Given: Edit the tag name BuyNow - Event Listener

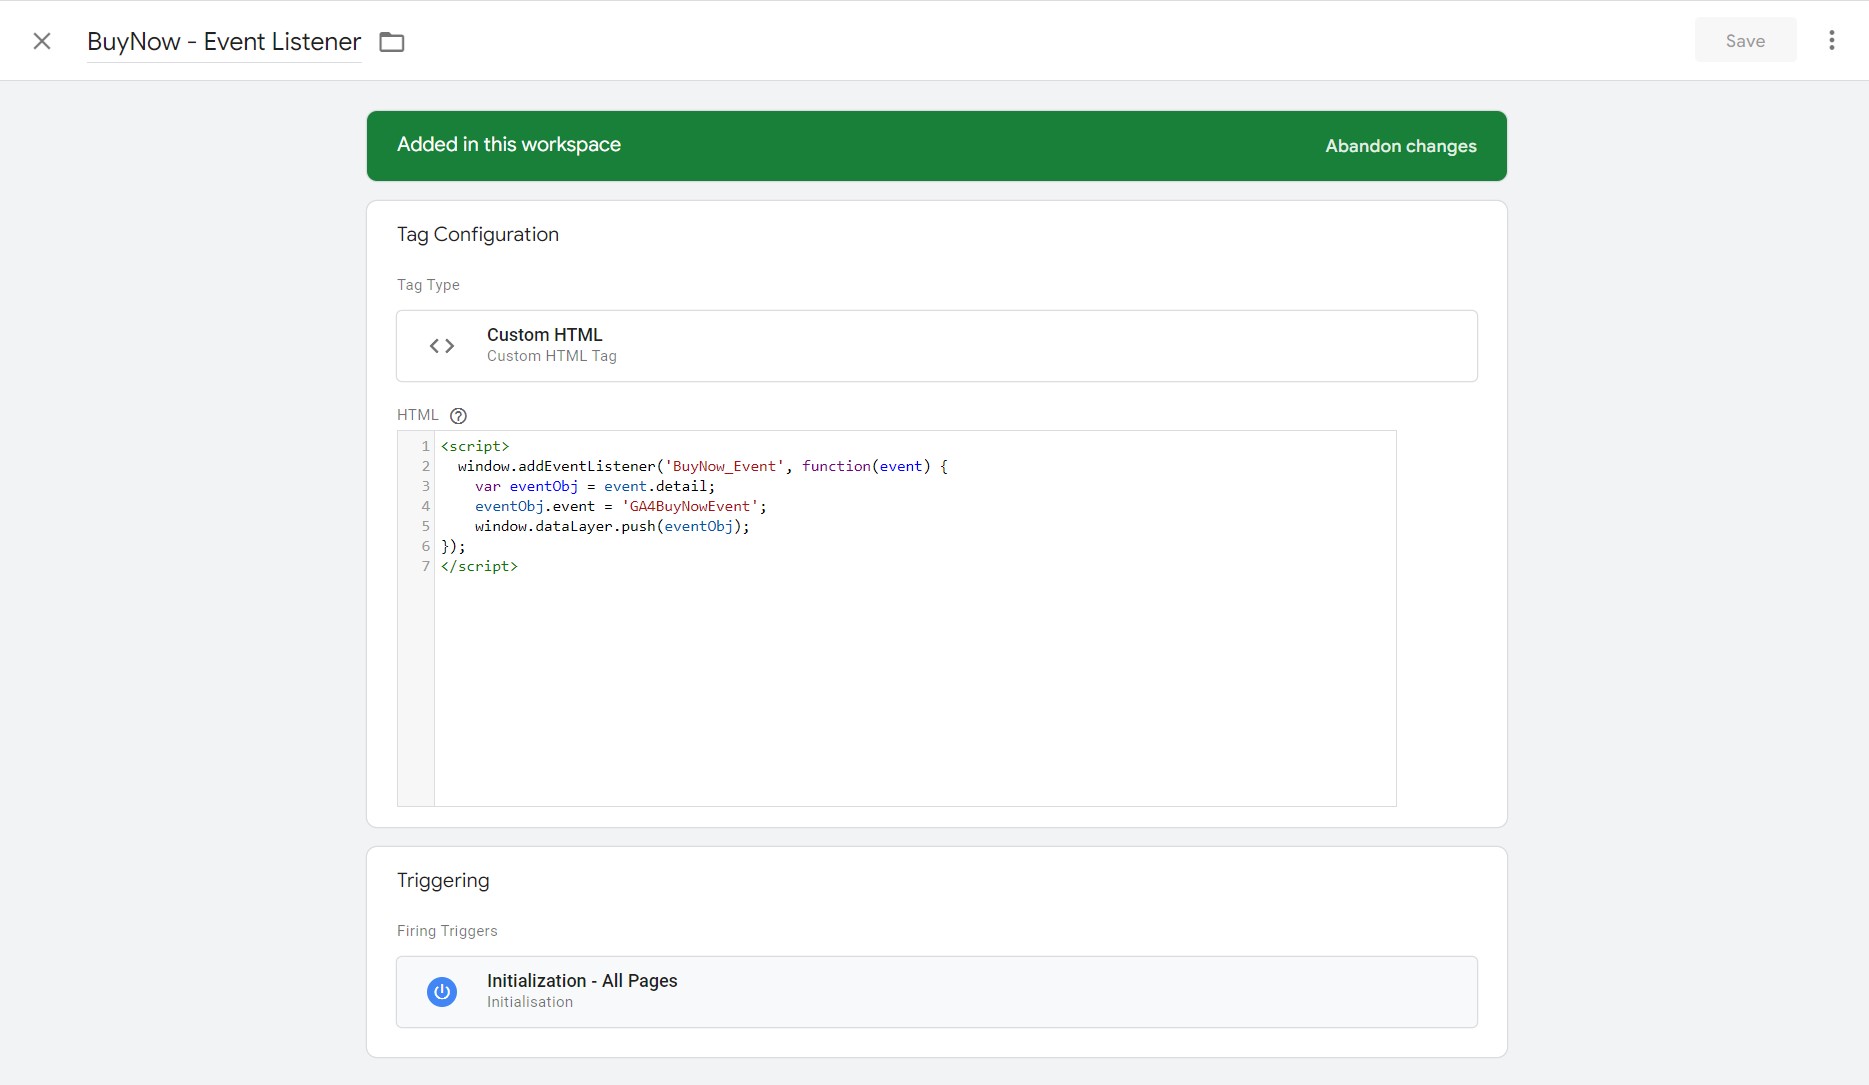Looking at the screenshot, I should [224, 42].
